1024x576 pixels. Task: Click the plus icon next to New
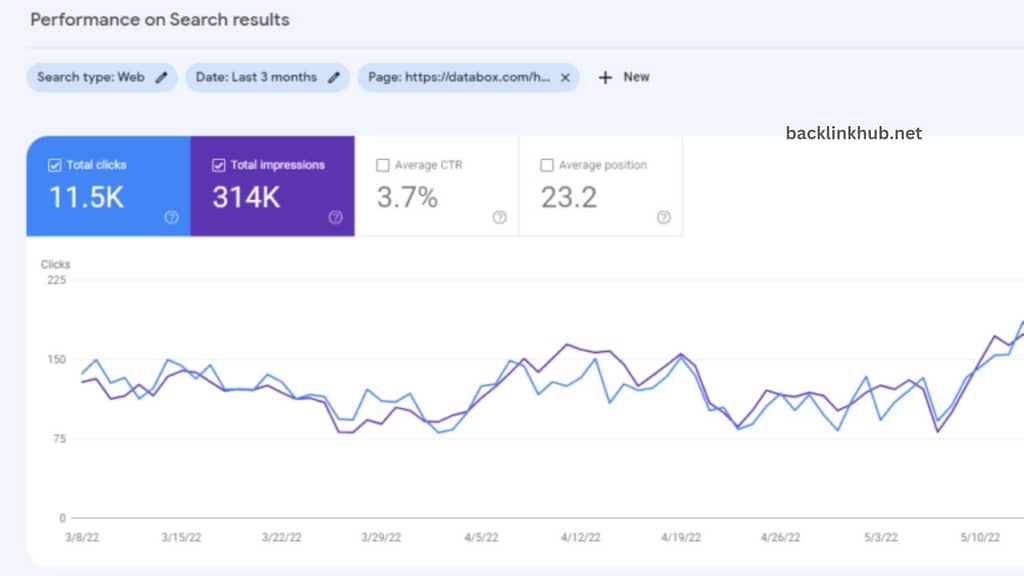click(x=604, y=77)
